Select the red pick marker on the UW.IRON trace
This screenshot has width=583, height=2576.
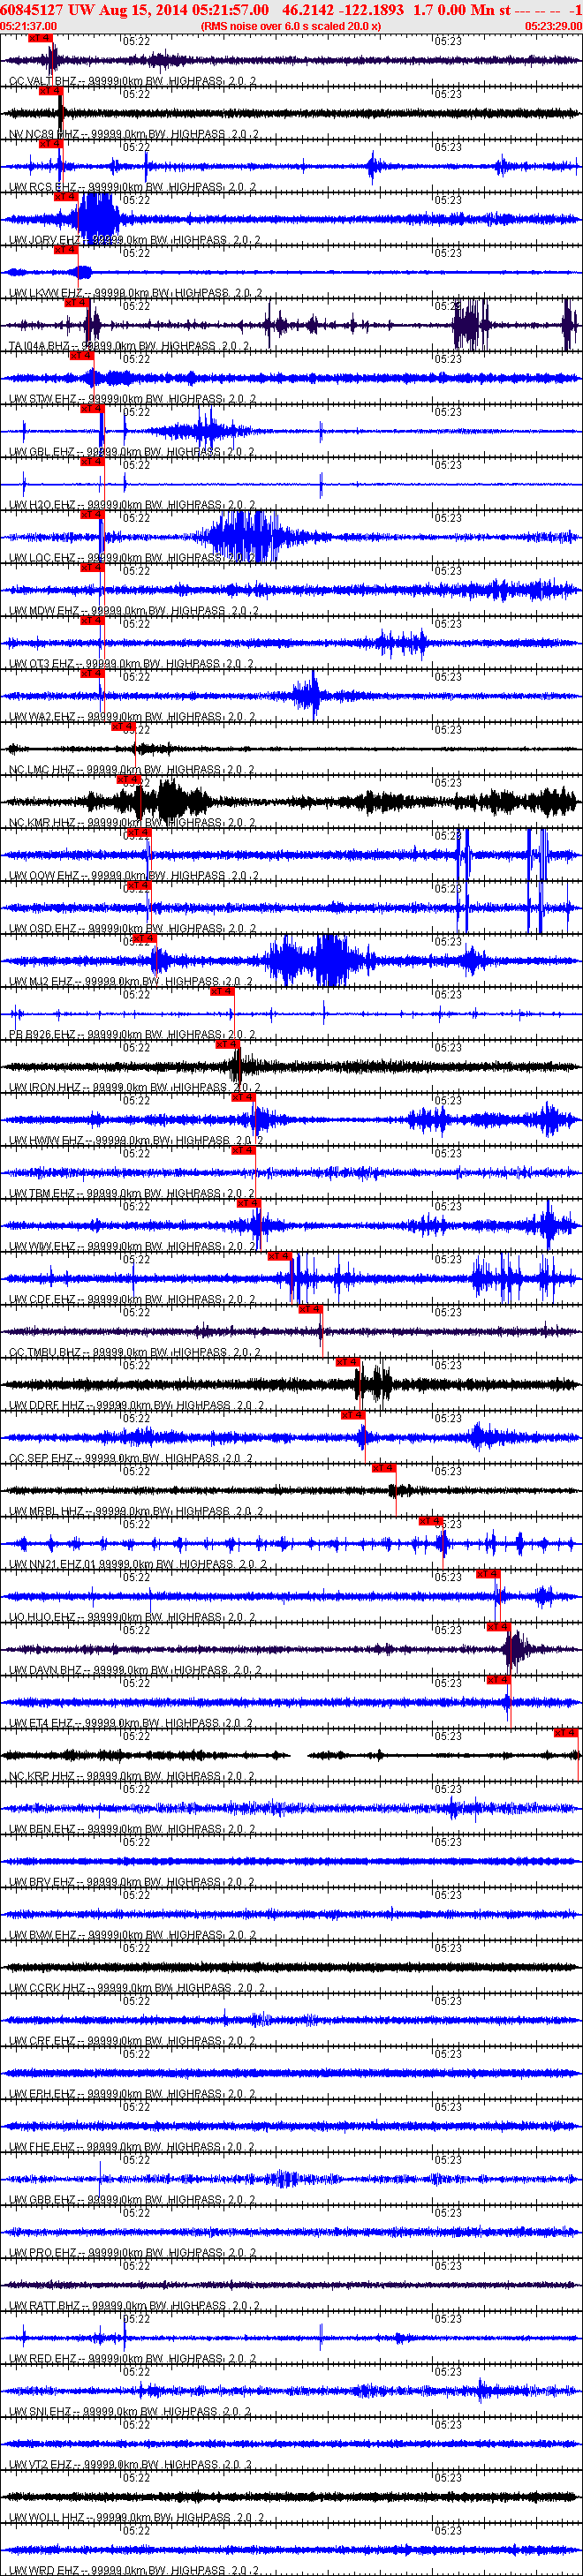point(227,1044)
